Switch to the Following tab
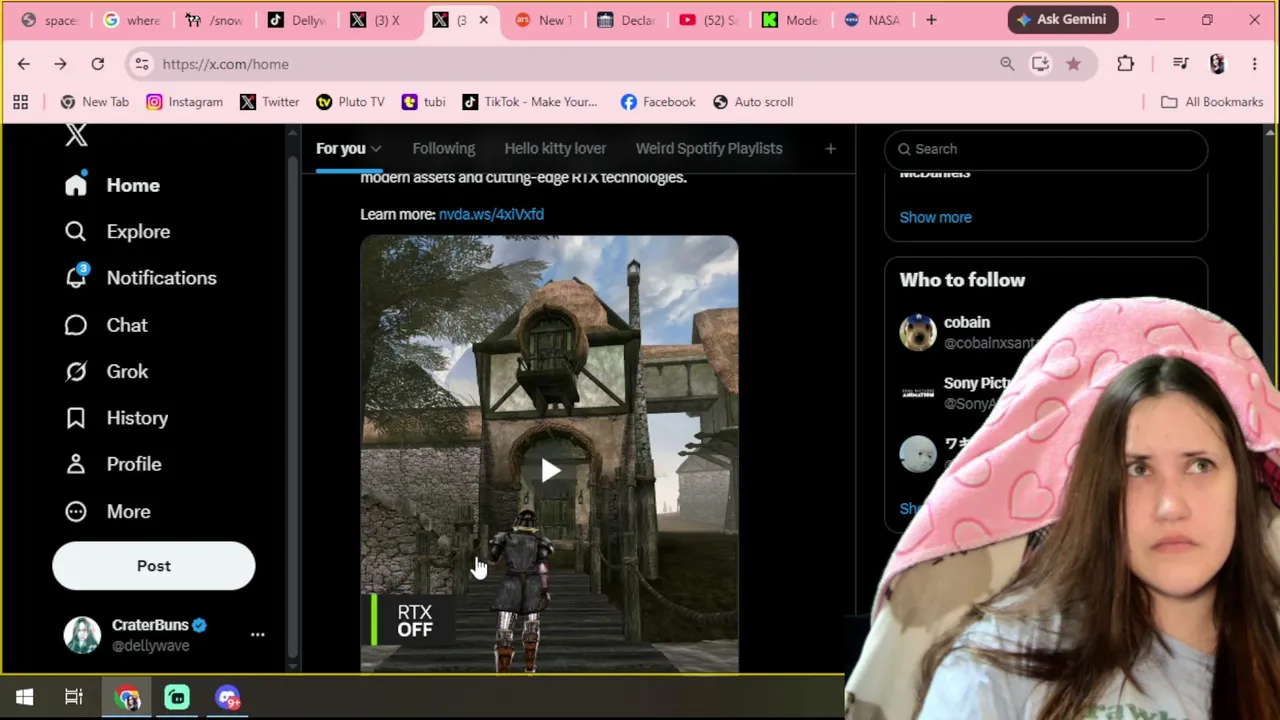The width and height of the screenshot is (1280, 720). click(444, 148)
